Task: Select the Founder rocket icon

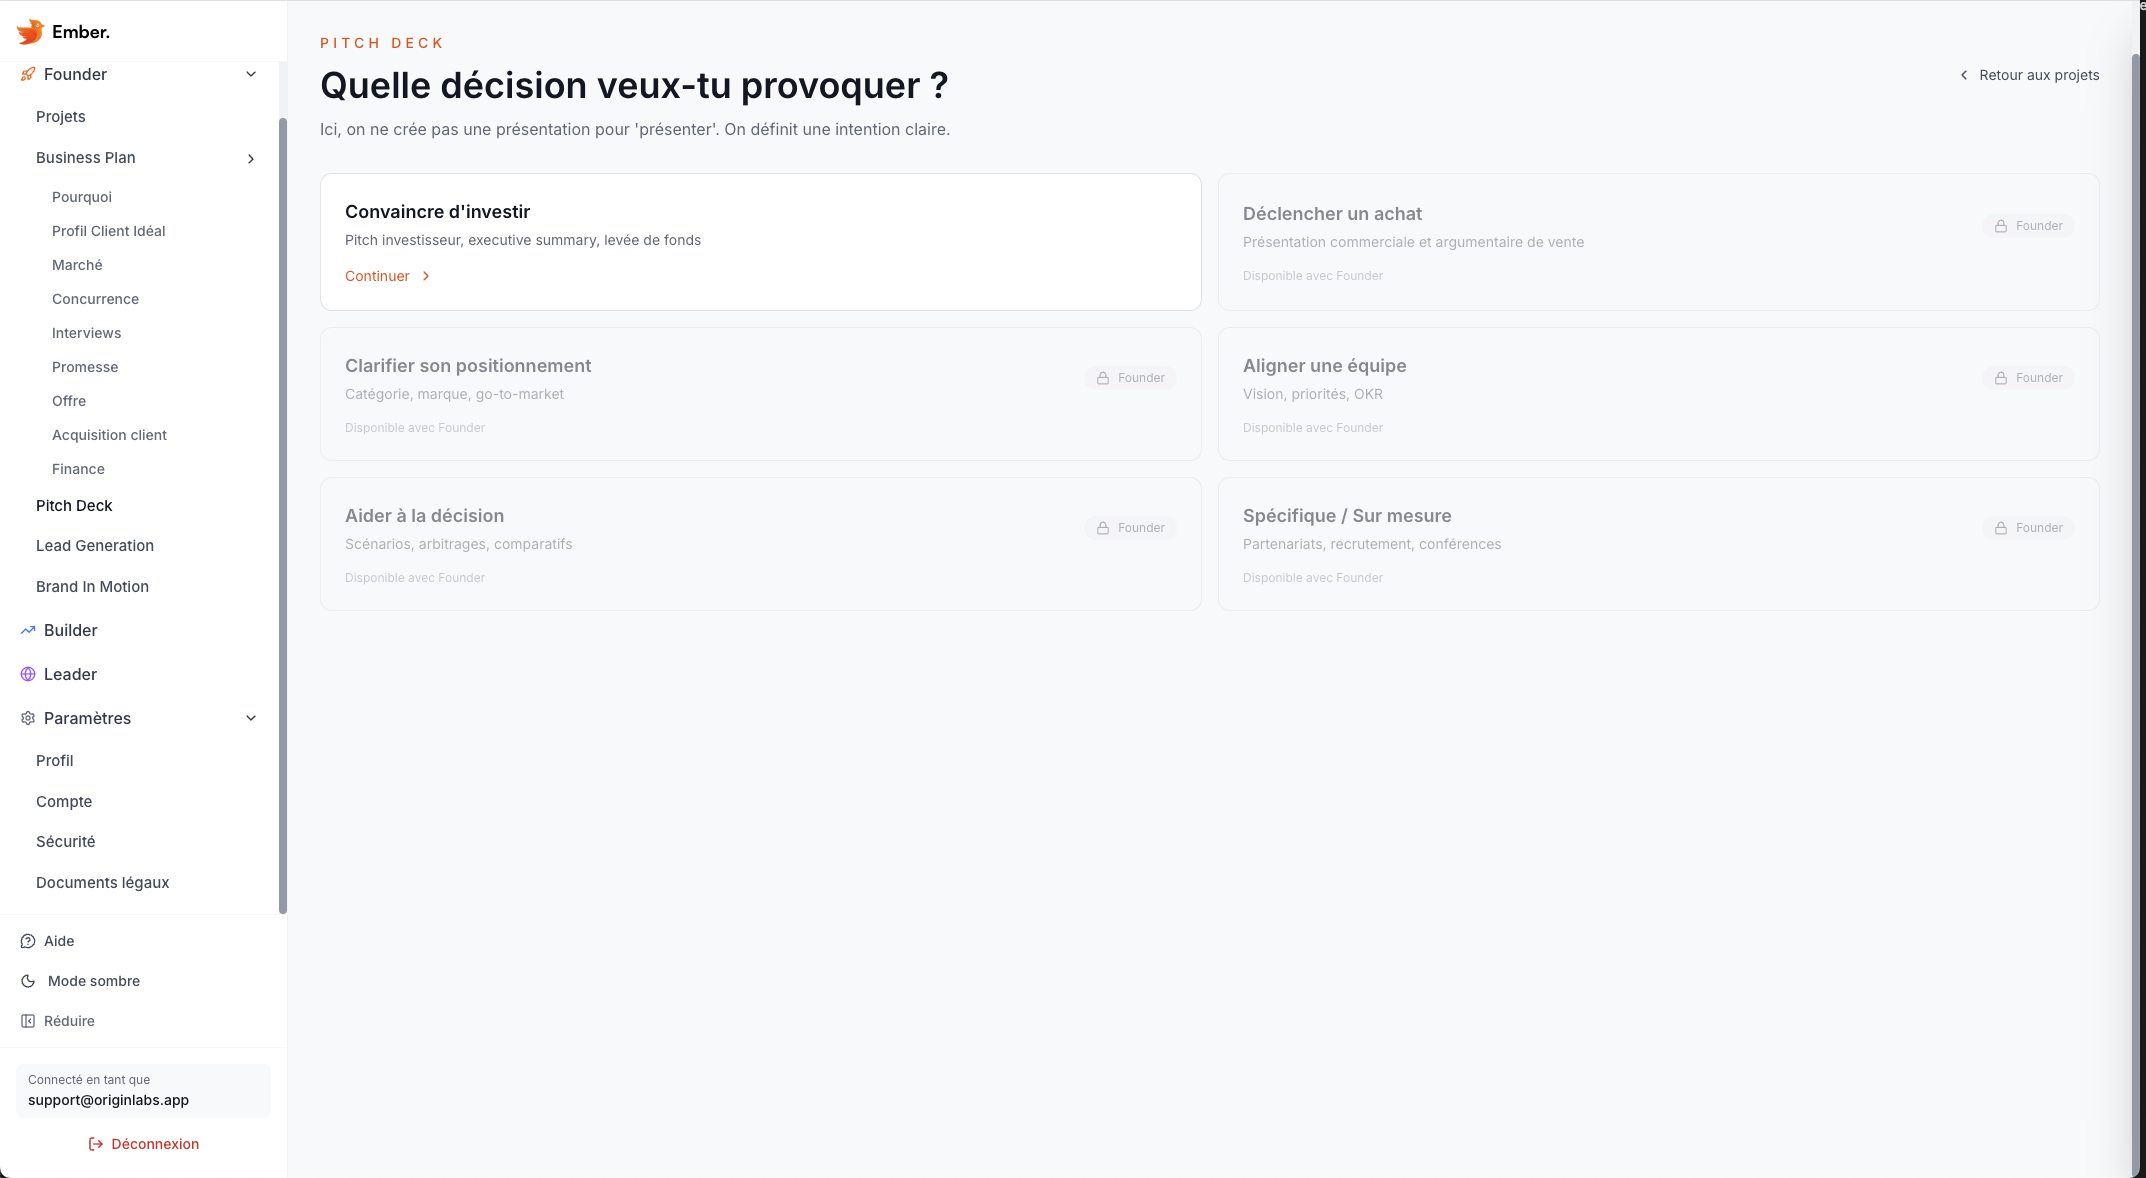Action: coord(27,74)
